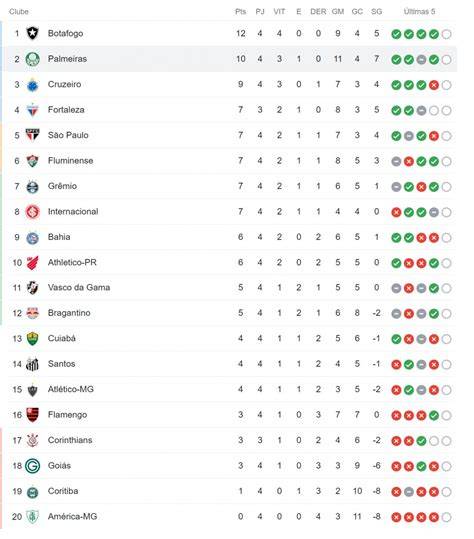Click the Internacional club crest
This screenshot has height=539, width=474.
pyautogui.click(x=33, y=212)
